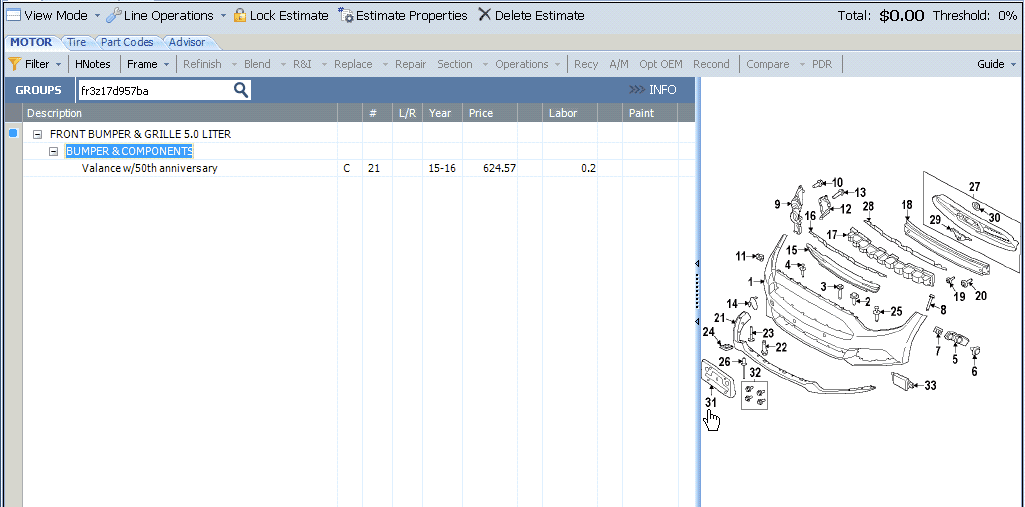
Task: Click the Operations toolbar button
Action: coord(522,64)
